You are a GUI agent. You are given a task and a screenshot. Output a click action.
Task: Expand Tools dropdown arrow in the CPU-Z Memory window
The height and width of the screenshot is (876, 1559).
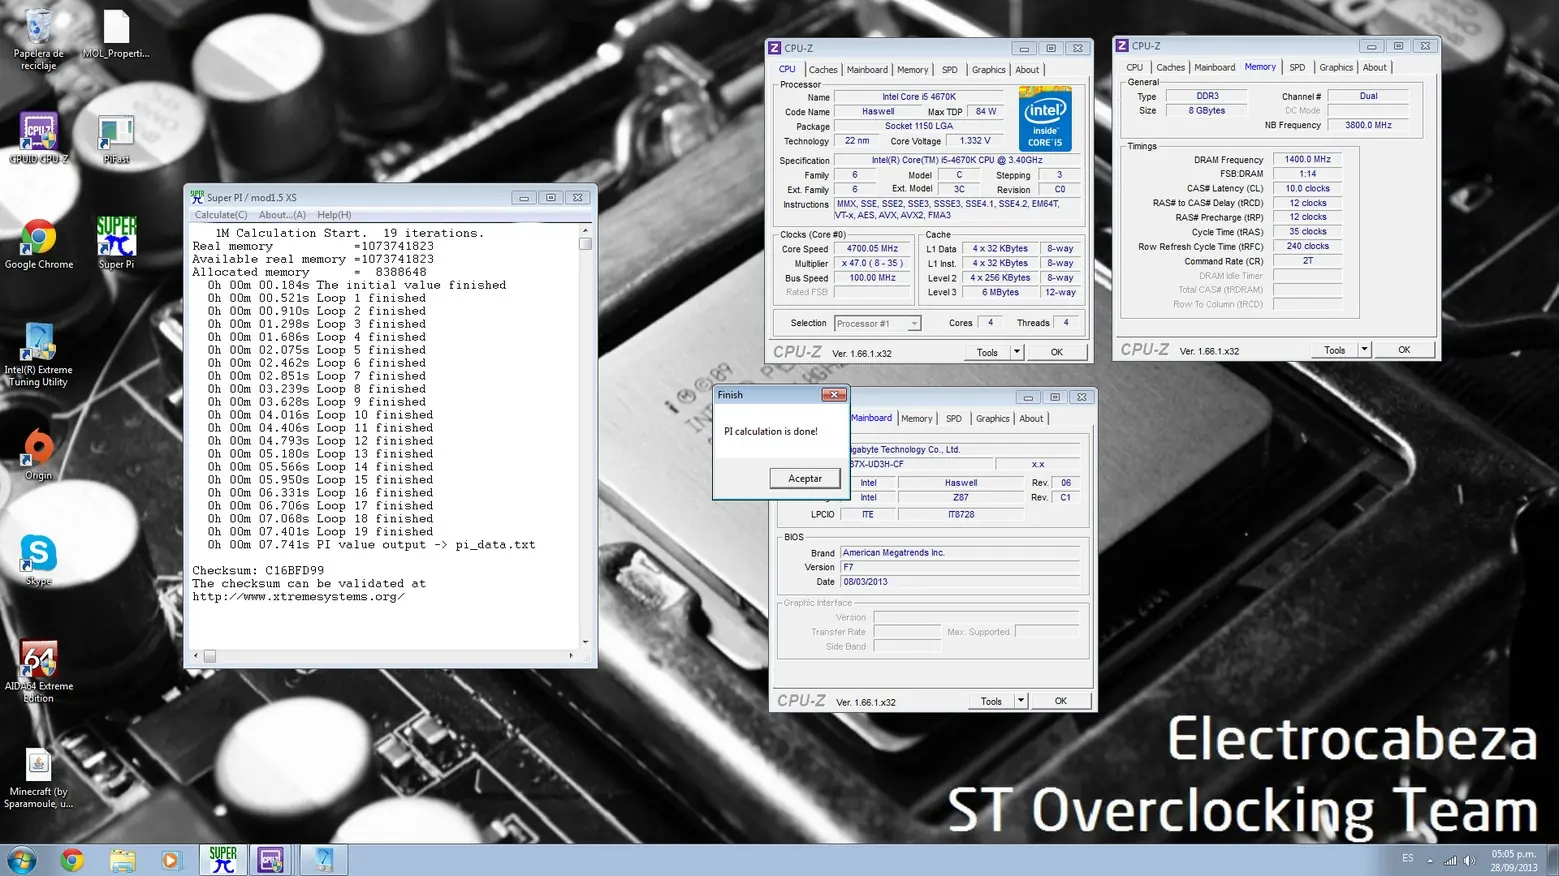point(1364,350)
